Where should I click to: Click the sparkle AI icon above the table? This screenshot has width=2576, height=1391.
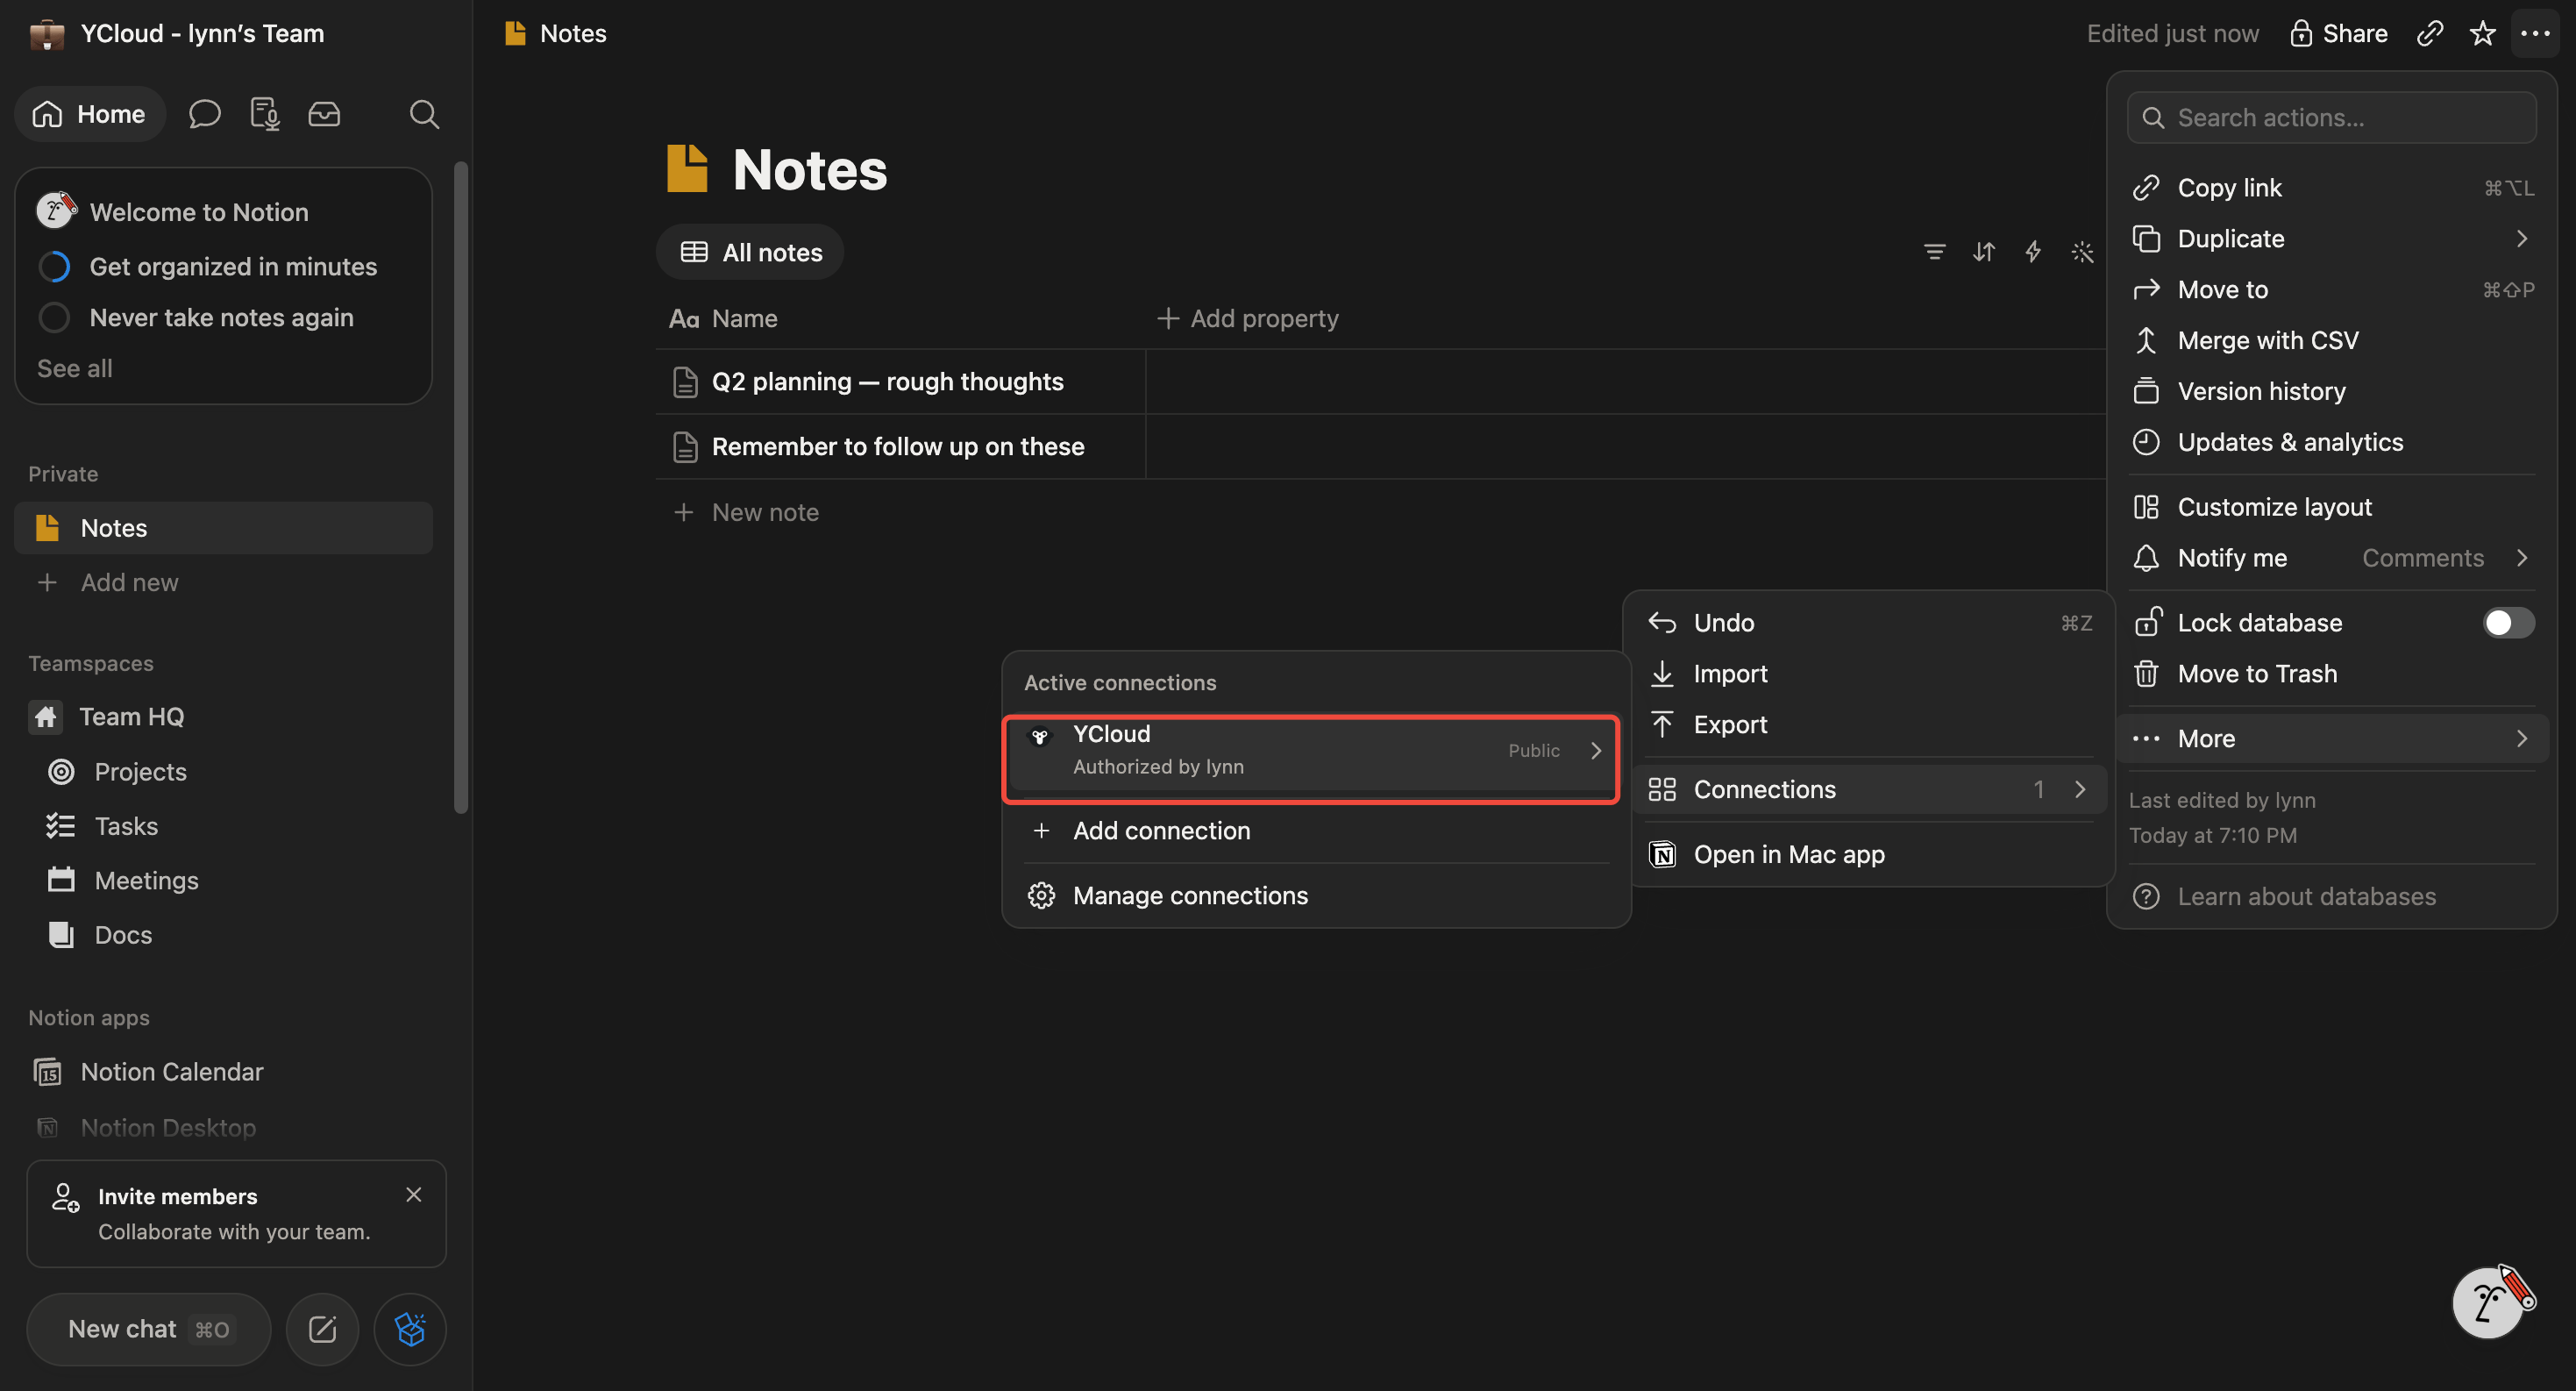2082,252
